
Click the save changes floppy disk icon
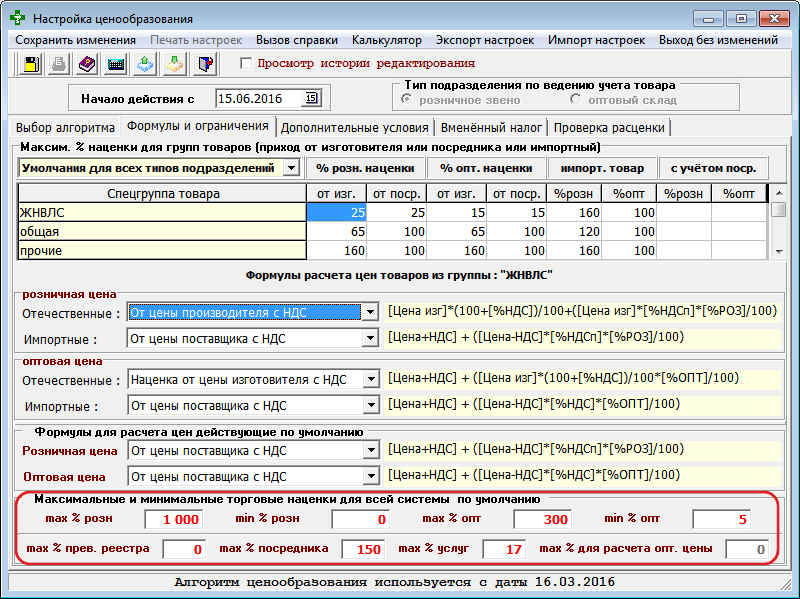pos(30,64)
